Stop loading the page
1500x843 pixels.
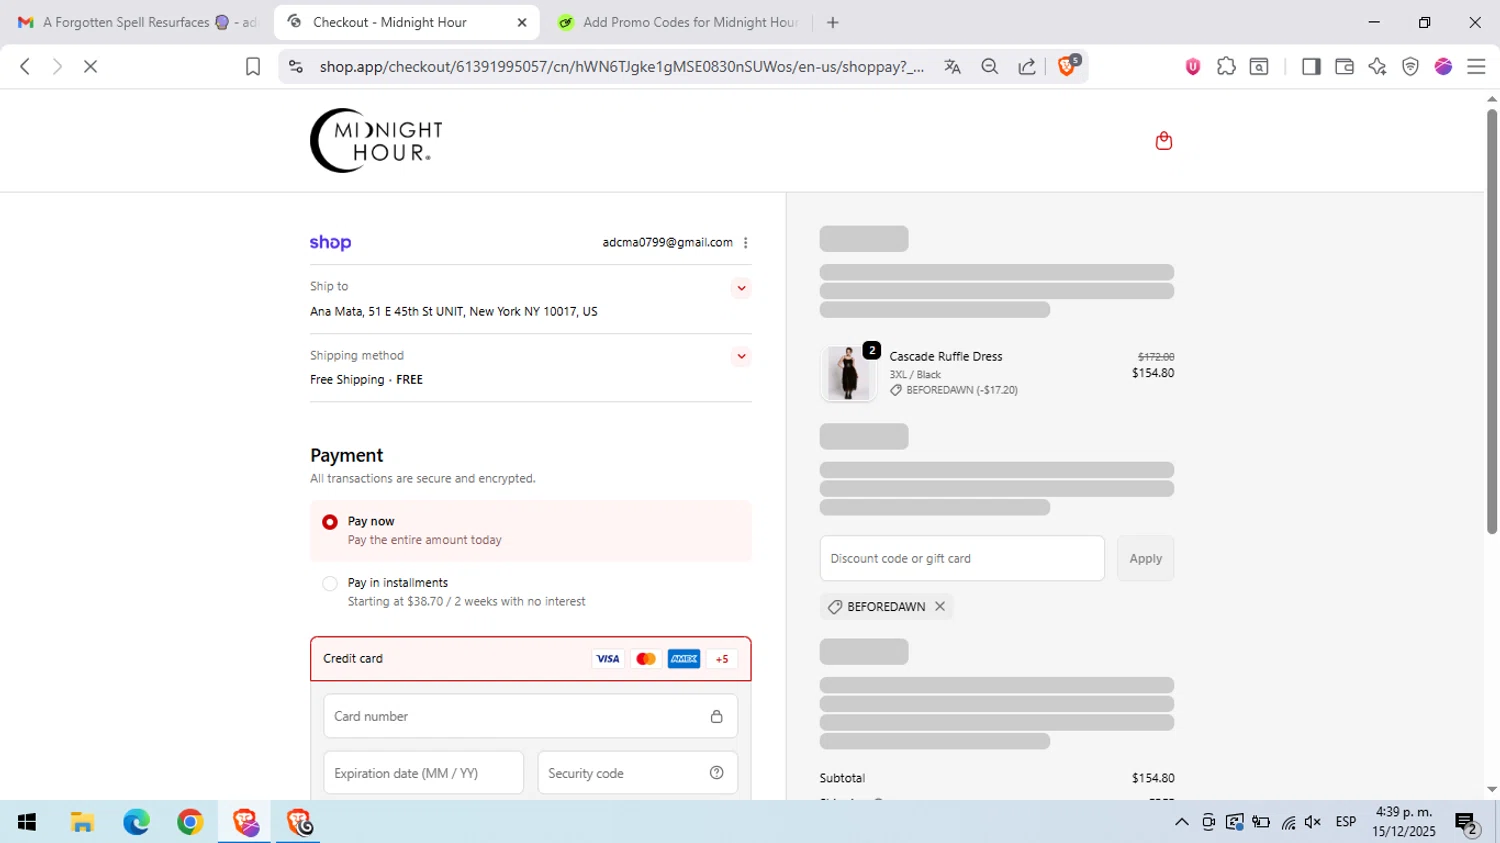click(x=90, y=66)
